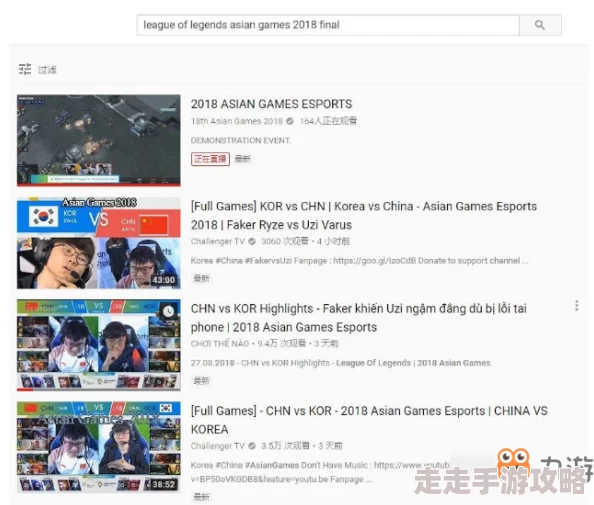
Task: Open the filter sliders icon
Action: tap(25, 69)
